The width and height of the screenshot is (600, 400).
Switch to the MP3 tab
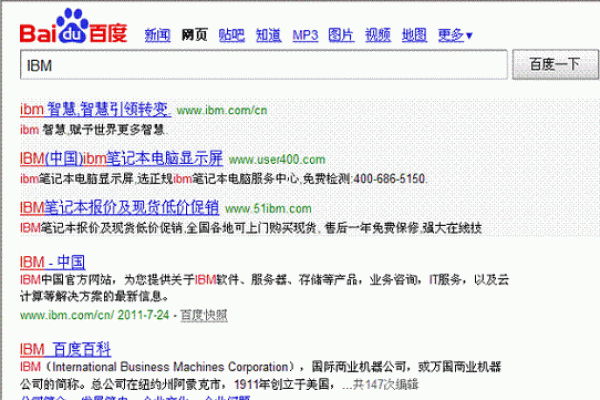(305, 35)
